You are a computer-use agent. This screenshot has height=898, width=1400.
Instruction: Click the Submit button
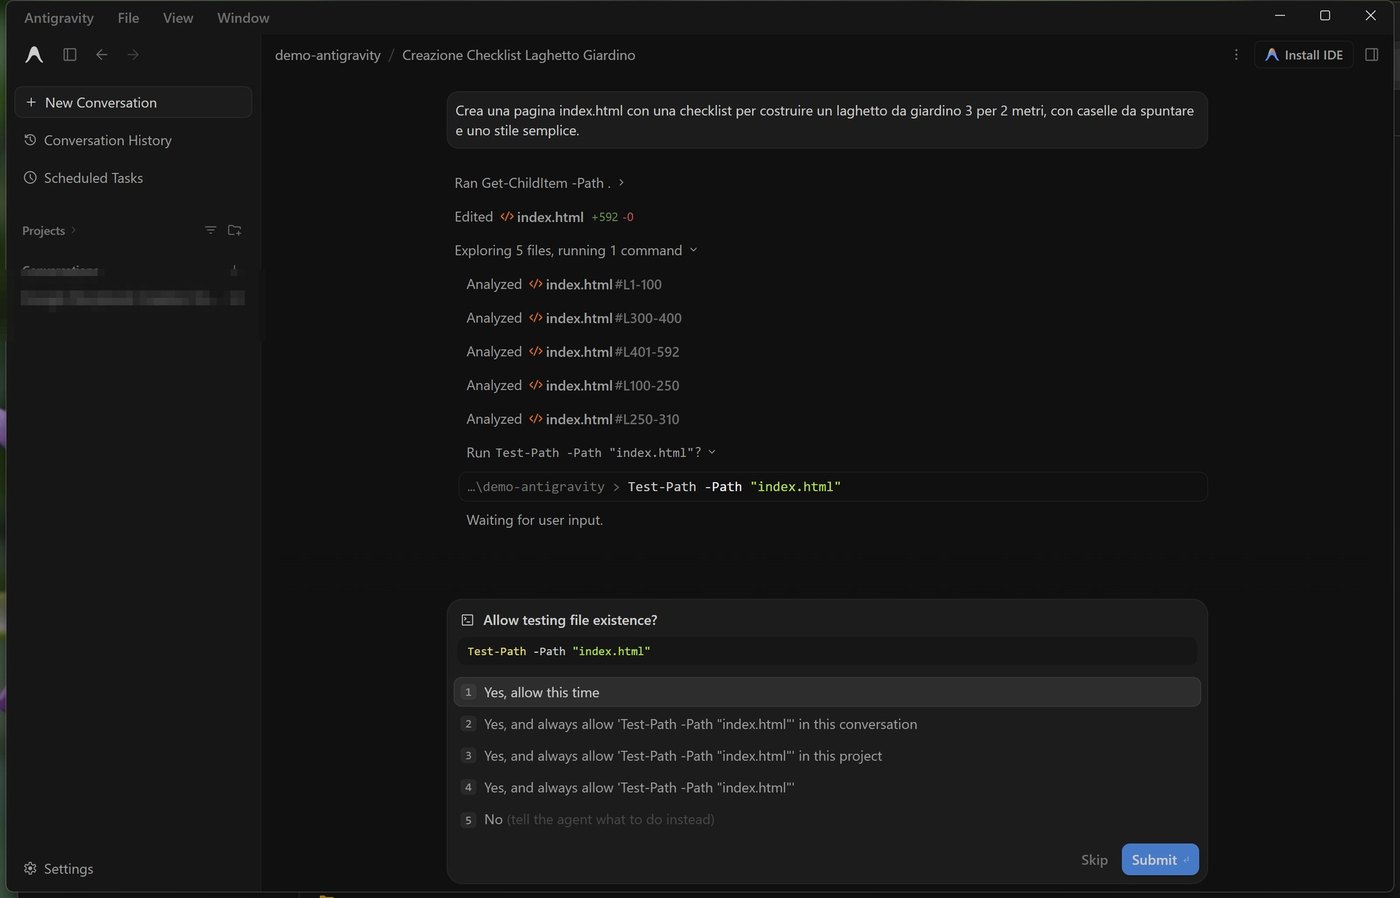click(x=1160, y=860)
